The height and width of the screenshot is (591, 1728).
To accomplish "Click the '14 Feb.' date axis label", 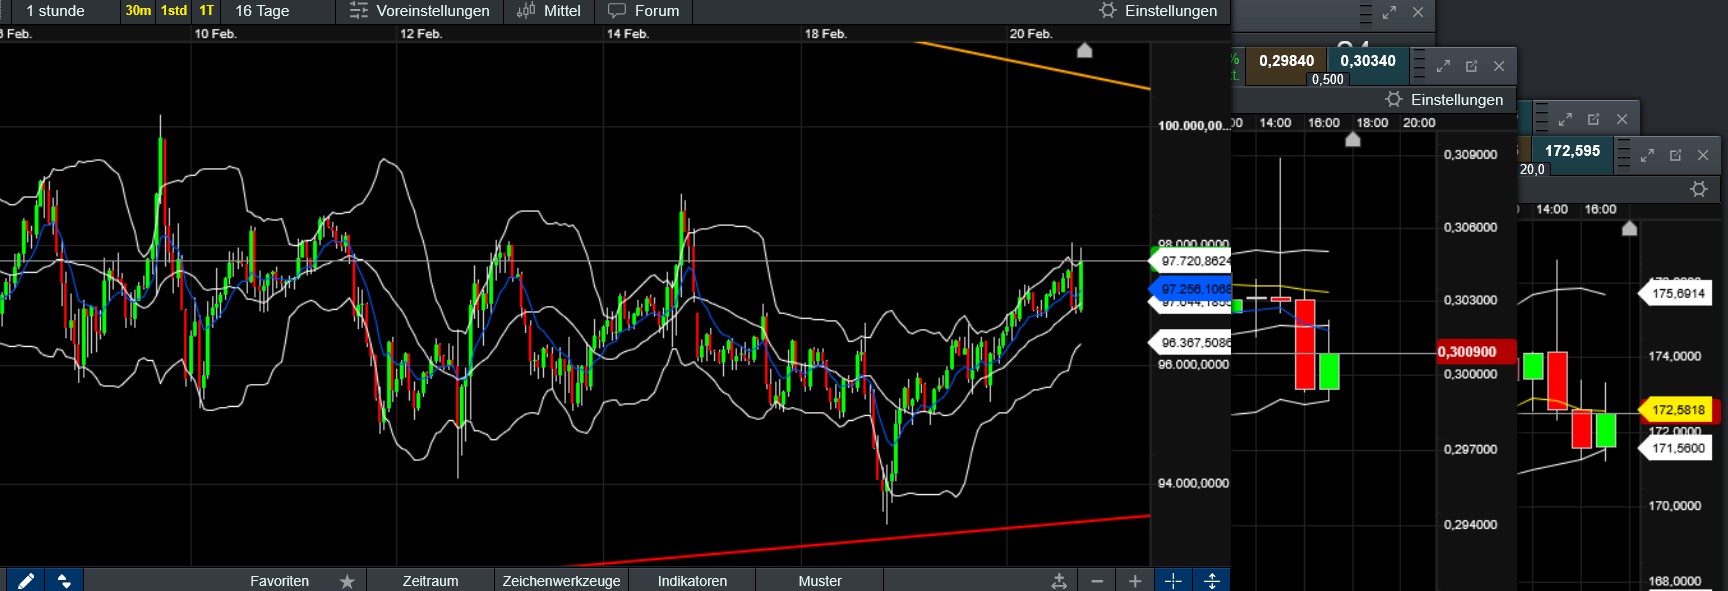I will pos(628,34).
